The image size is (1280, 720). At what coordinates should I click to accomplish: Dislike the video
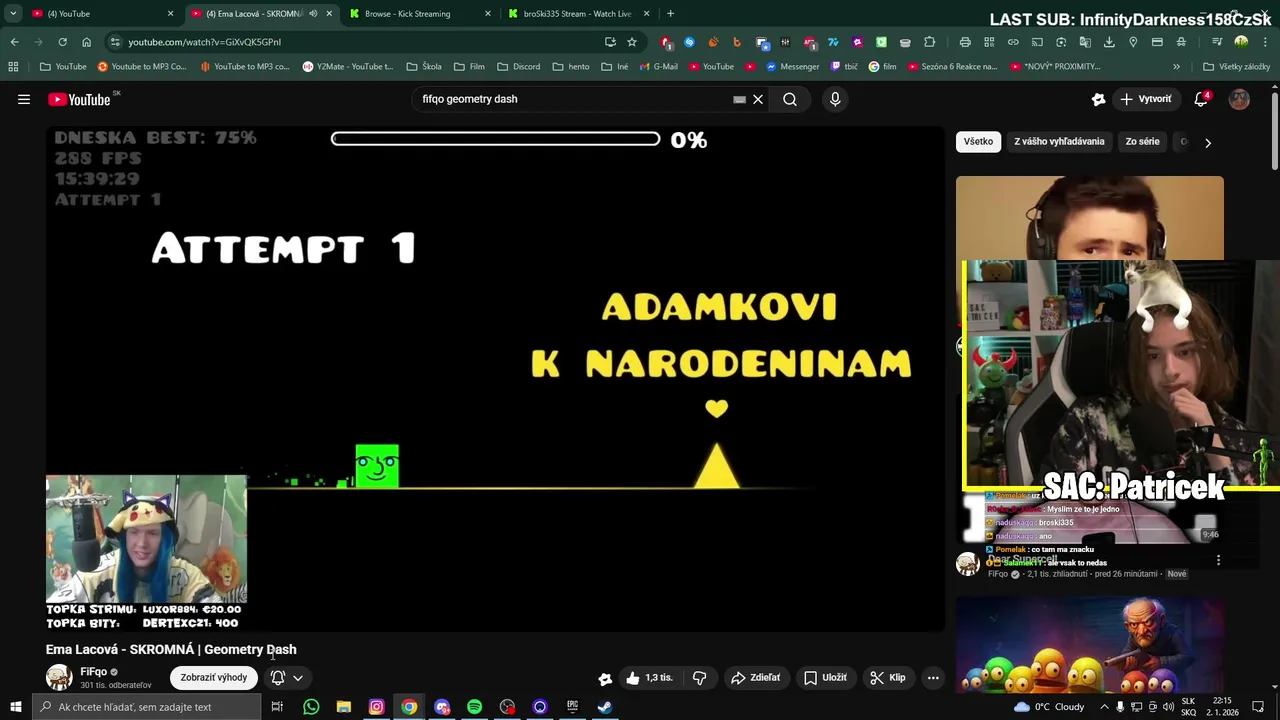(699, 677)
